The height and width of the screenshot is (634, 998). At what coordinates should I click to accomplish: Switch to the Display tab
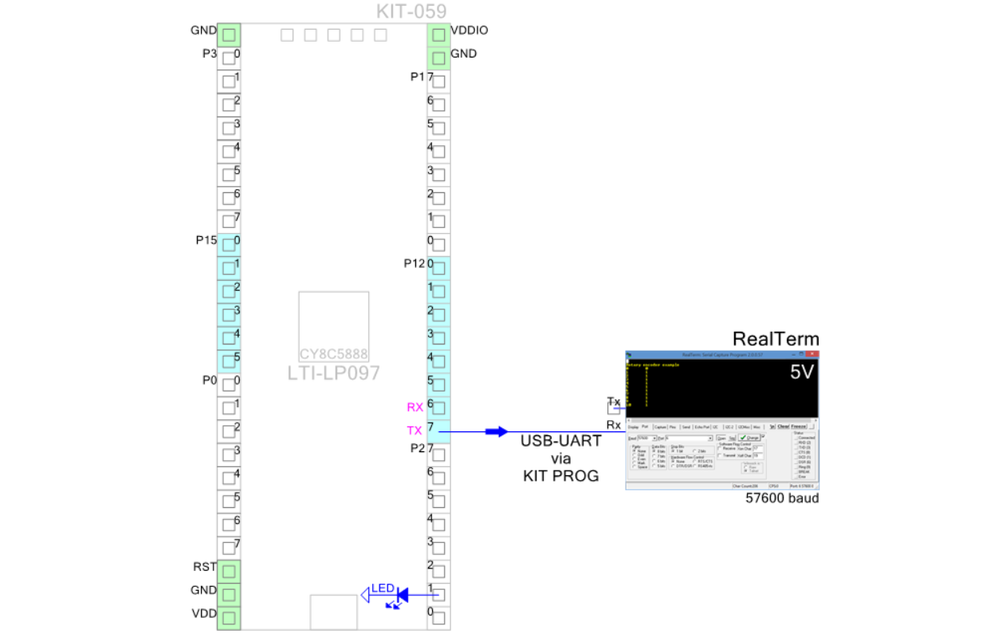pos(632,427)
